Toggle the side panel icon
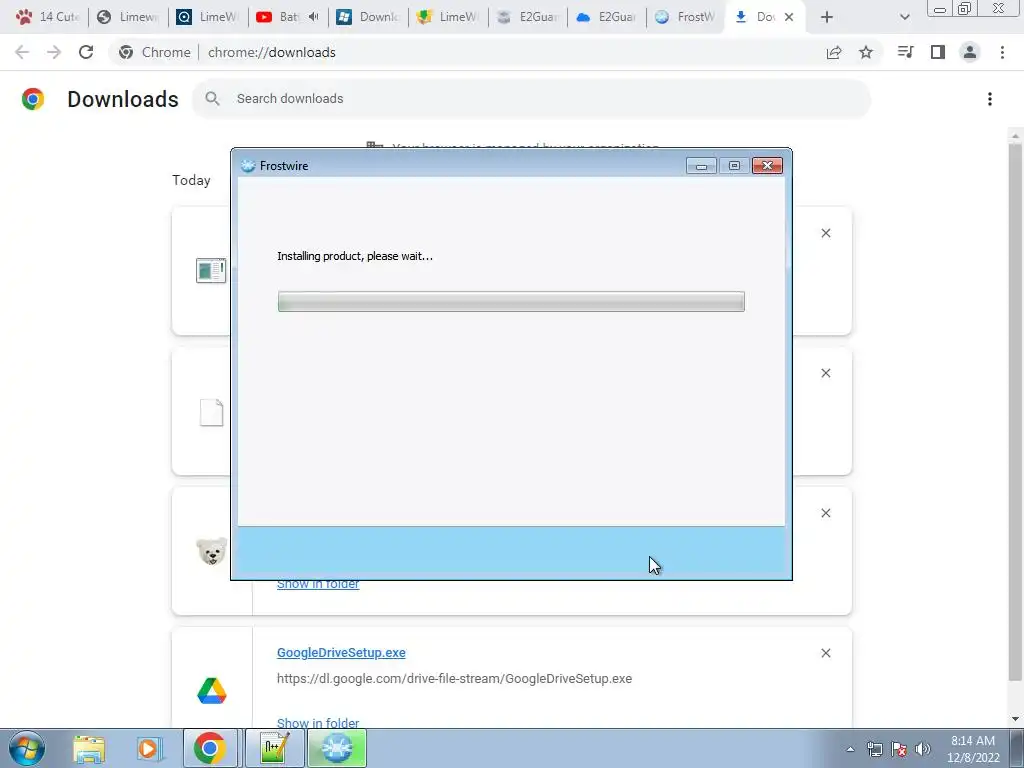The image size is (1024, 768). tap(938, 52)
